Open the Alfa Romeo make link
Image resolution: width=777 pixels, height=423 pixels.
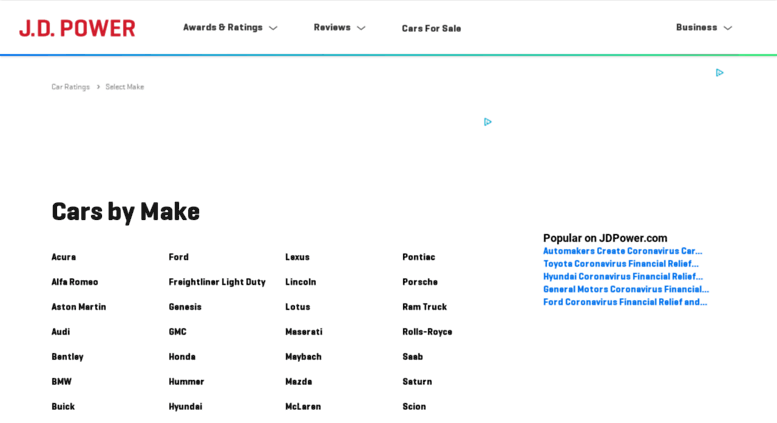click(x=75, y=282)
